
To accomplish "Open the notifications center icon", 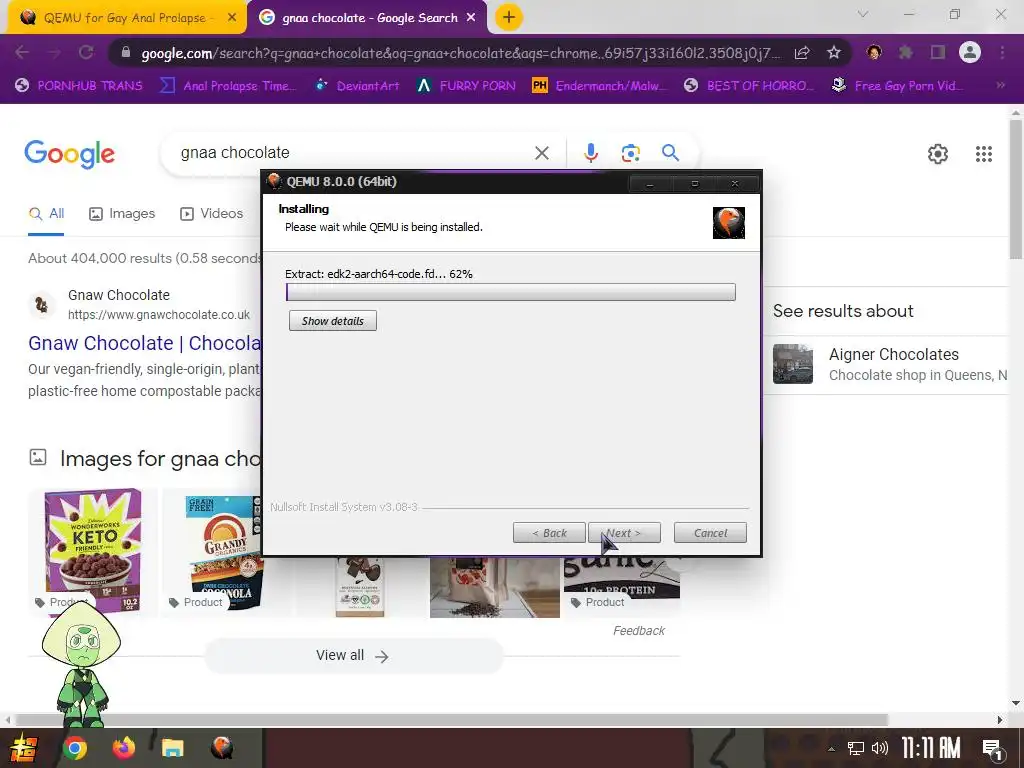I will click(993, 748).
